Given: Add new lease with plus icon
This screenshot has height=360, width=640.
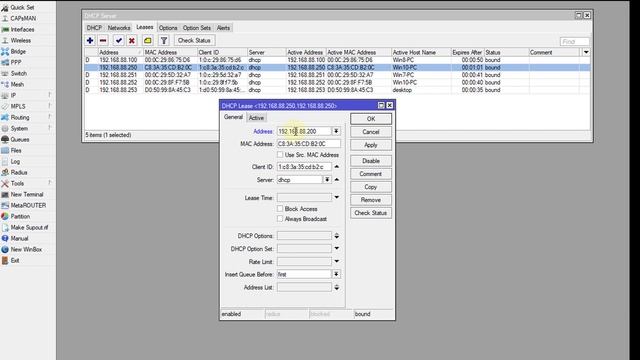Looking at the screenshot, I should tap(90, 40).
